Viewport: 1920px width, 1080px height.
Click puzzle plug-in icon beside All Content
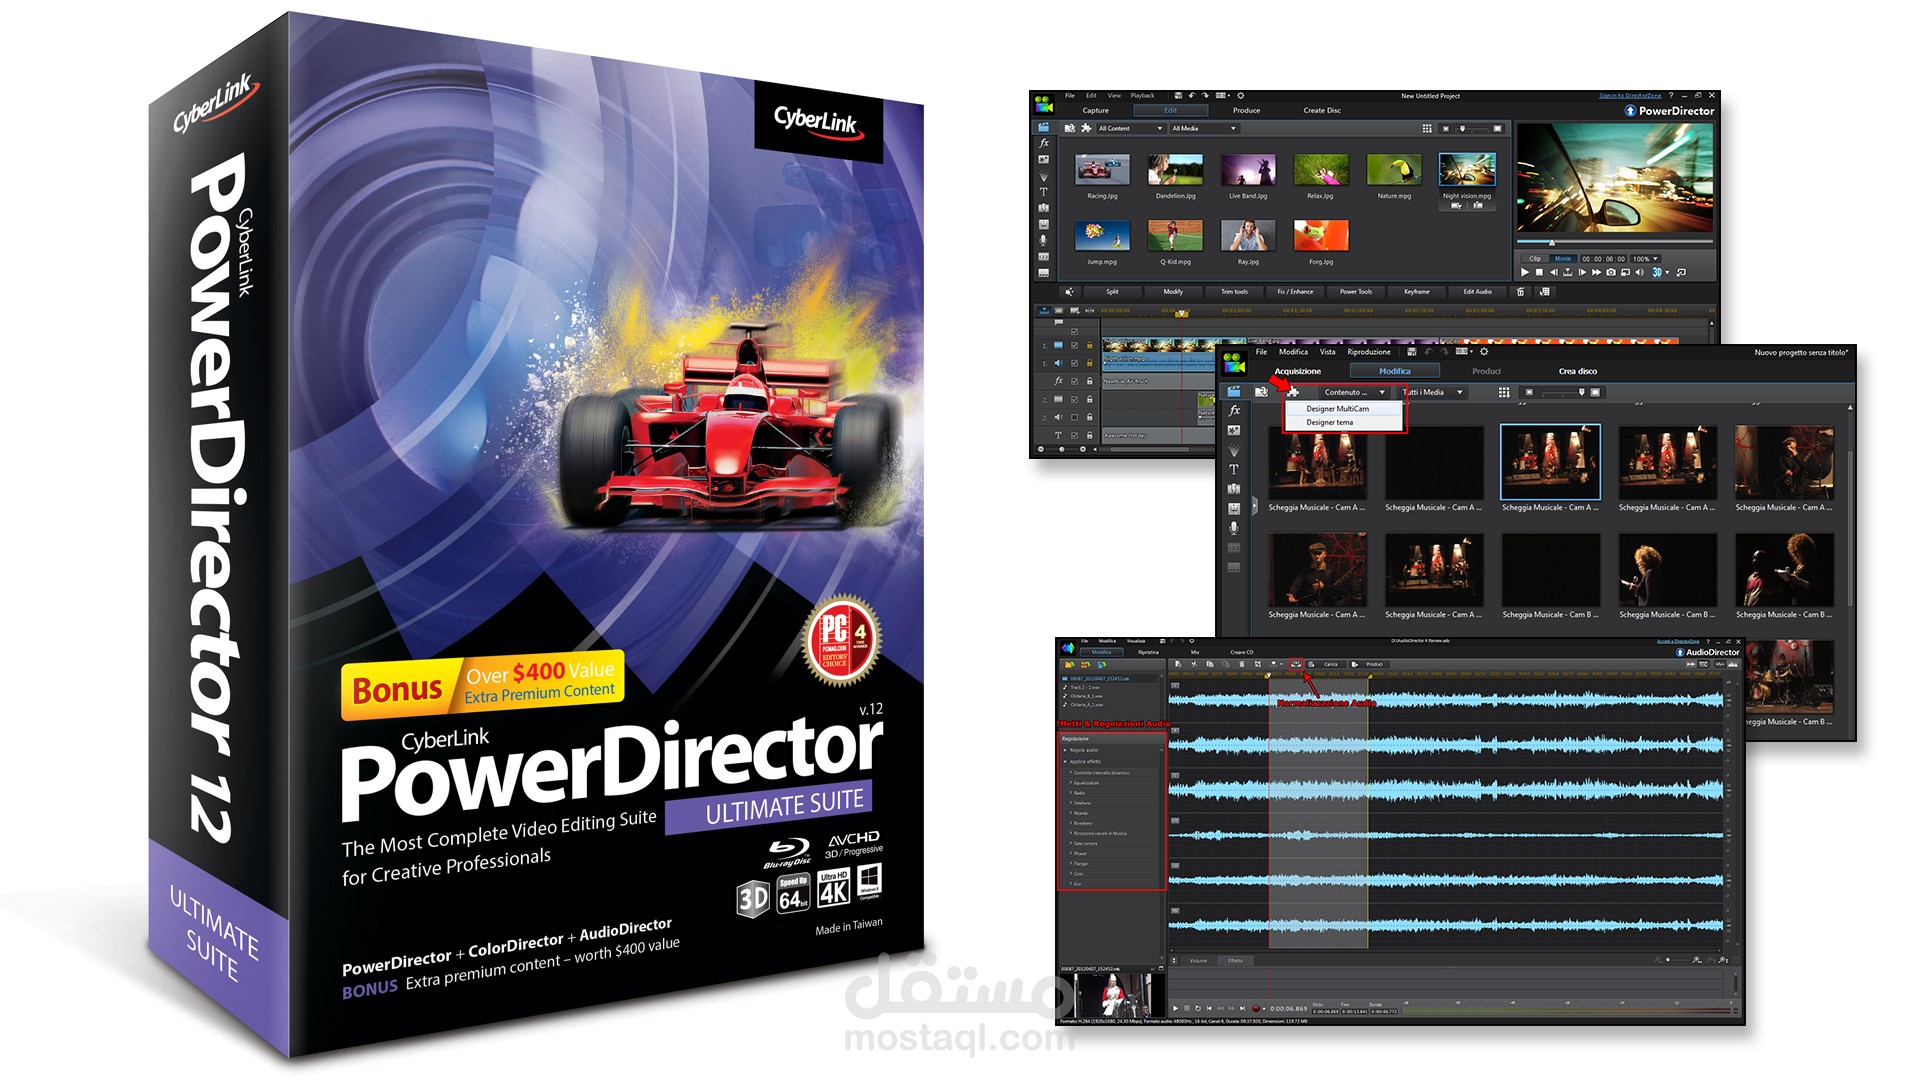point(1086,128)
